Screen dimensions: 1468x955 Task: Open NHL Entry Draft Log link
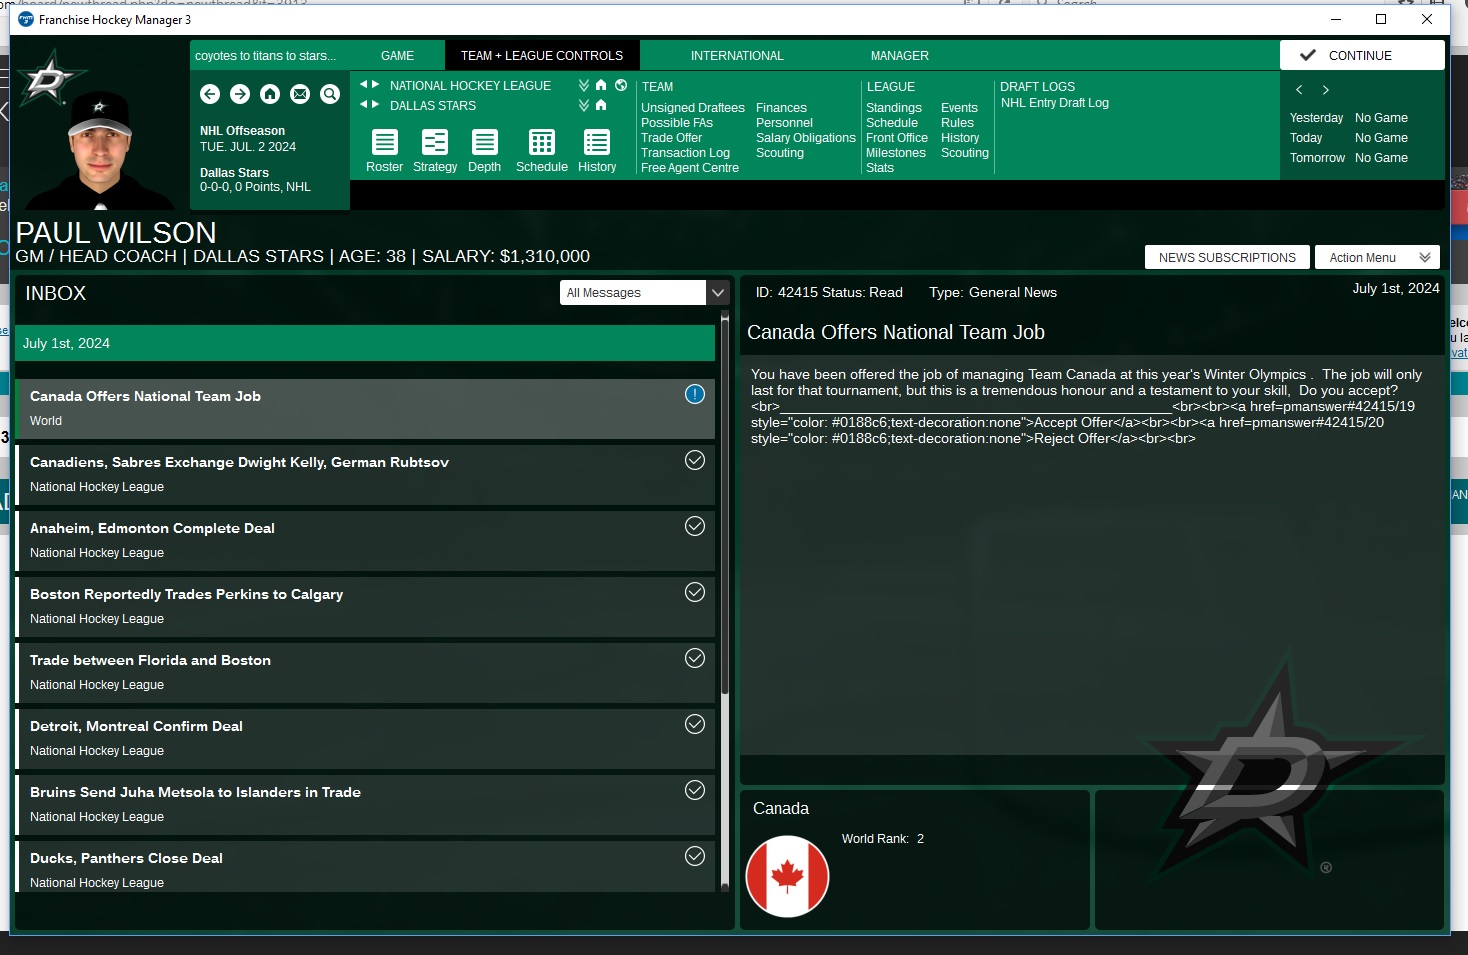click(1055, 103)
